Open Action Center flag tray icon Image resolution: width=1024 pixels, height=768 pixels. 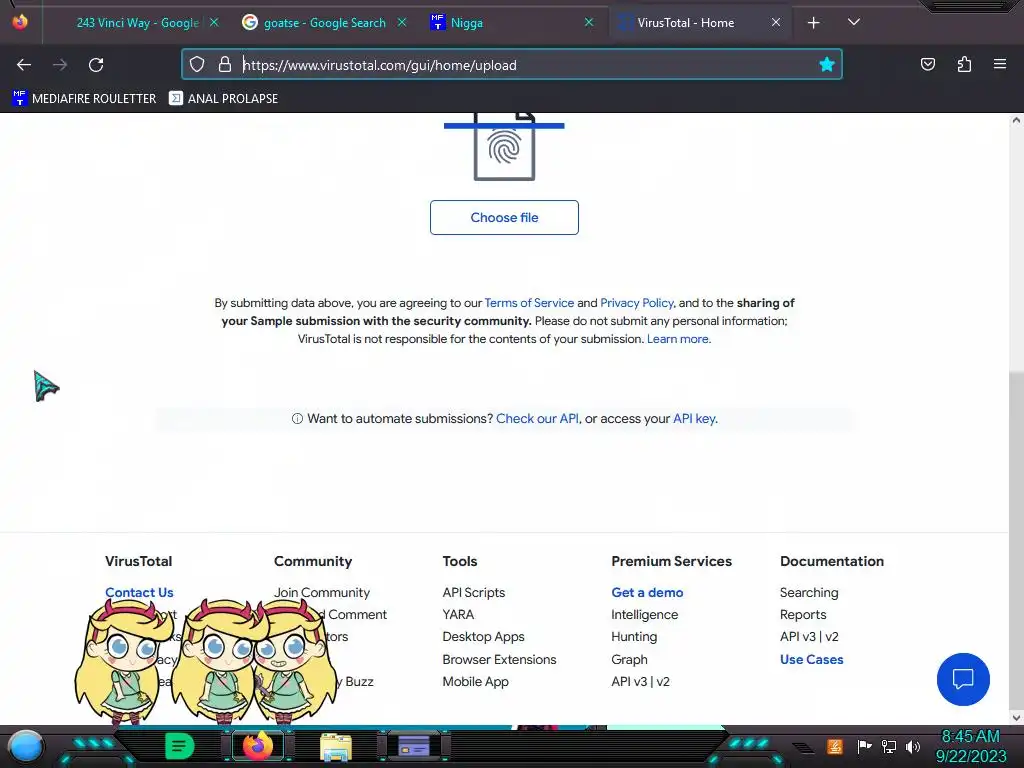[865, 746]
